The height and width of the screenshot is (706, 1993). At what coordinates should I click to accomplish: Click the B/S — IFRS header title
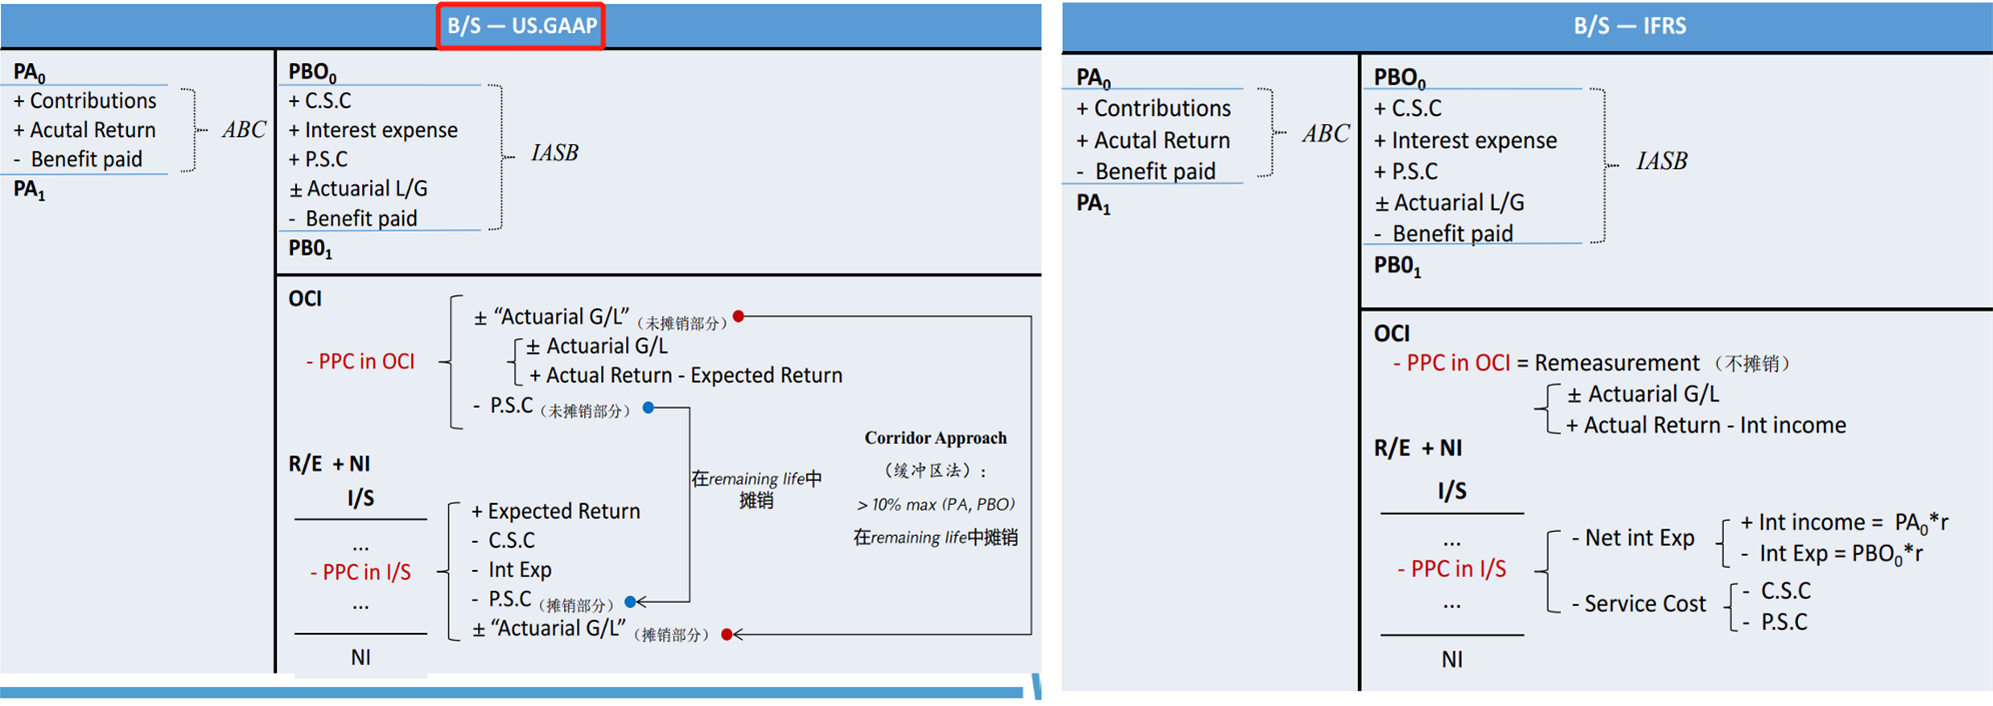tap(1629, 26)
